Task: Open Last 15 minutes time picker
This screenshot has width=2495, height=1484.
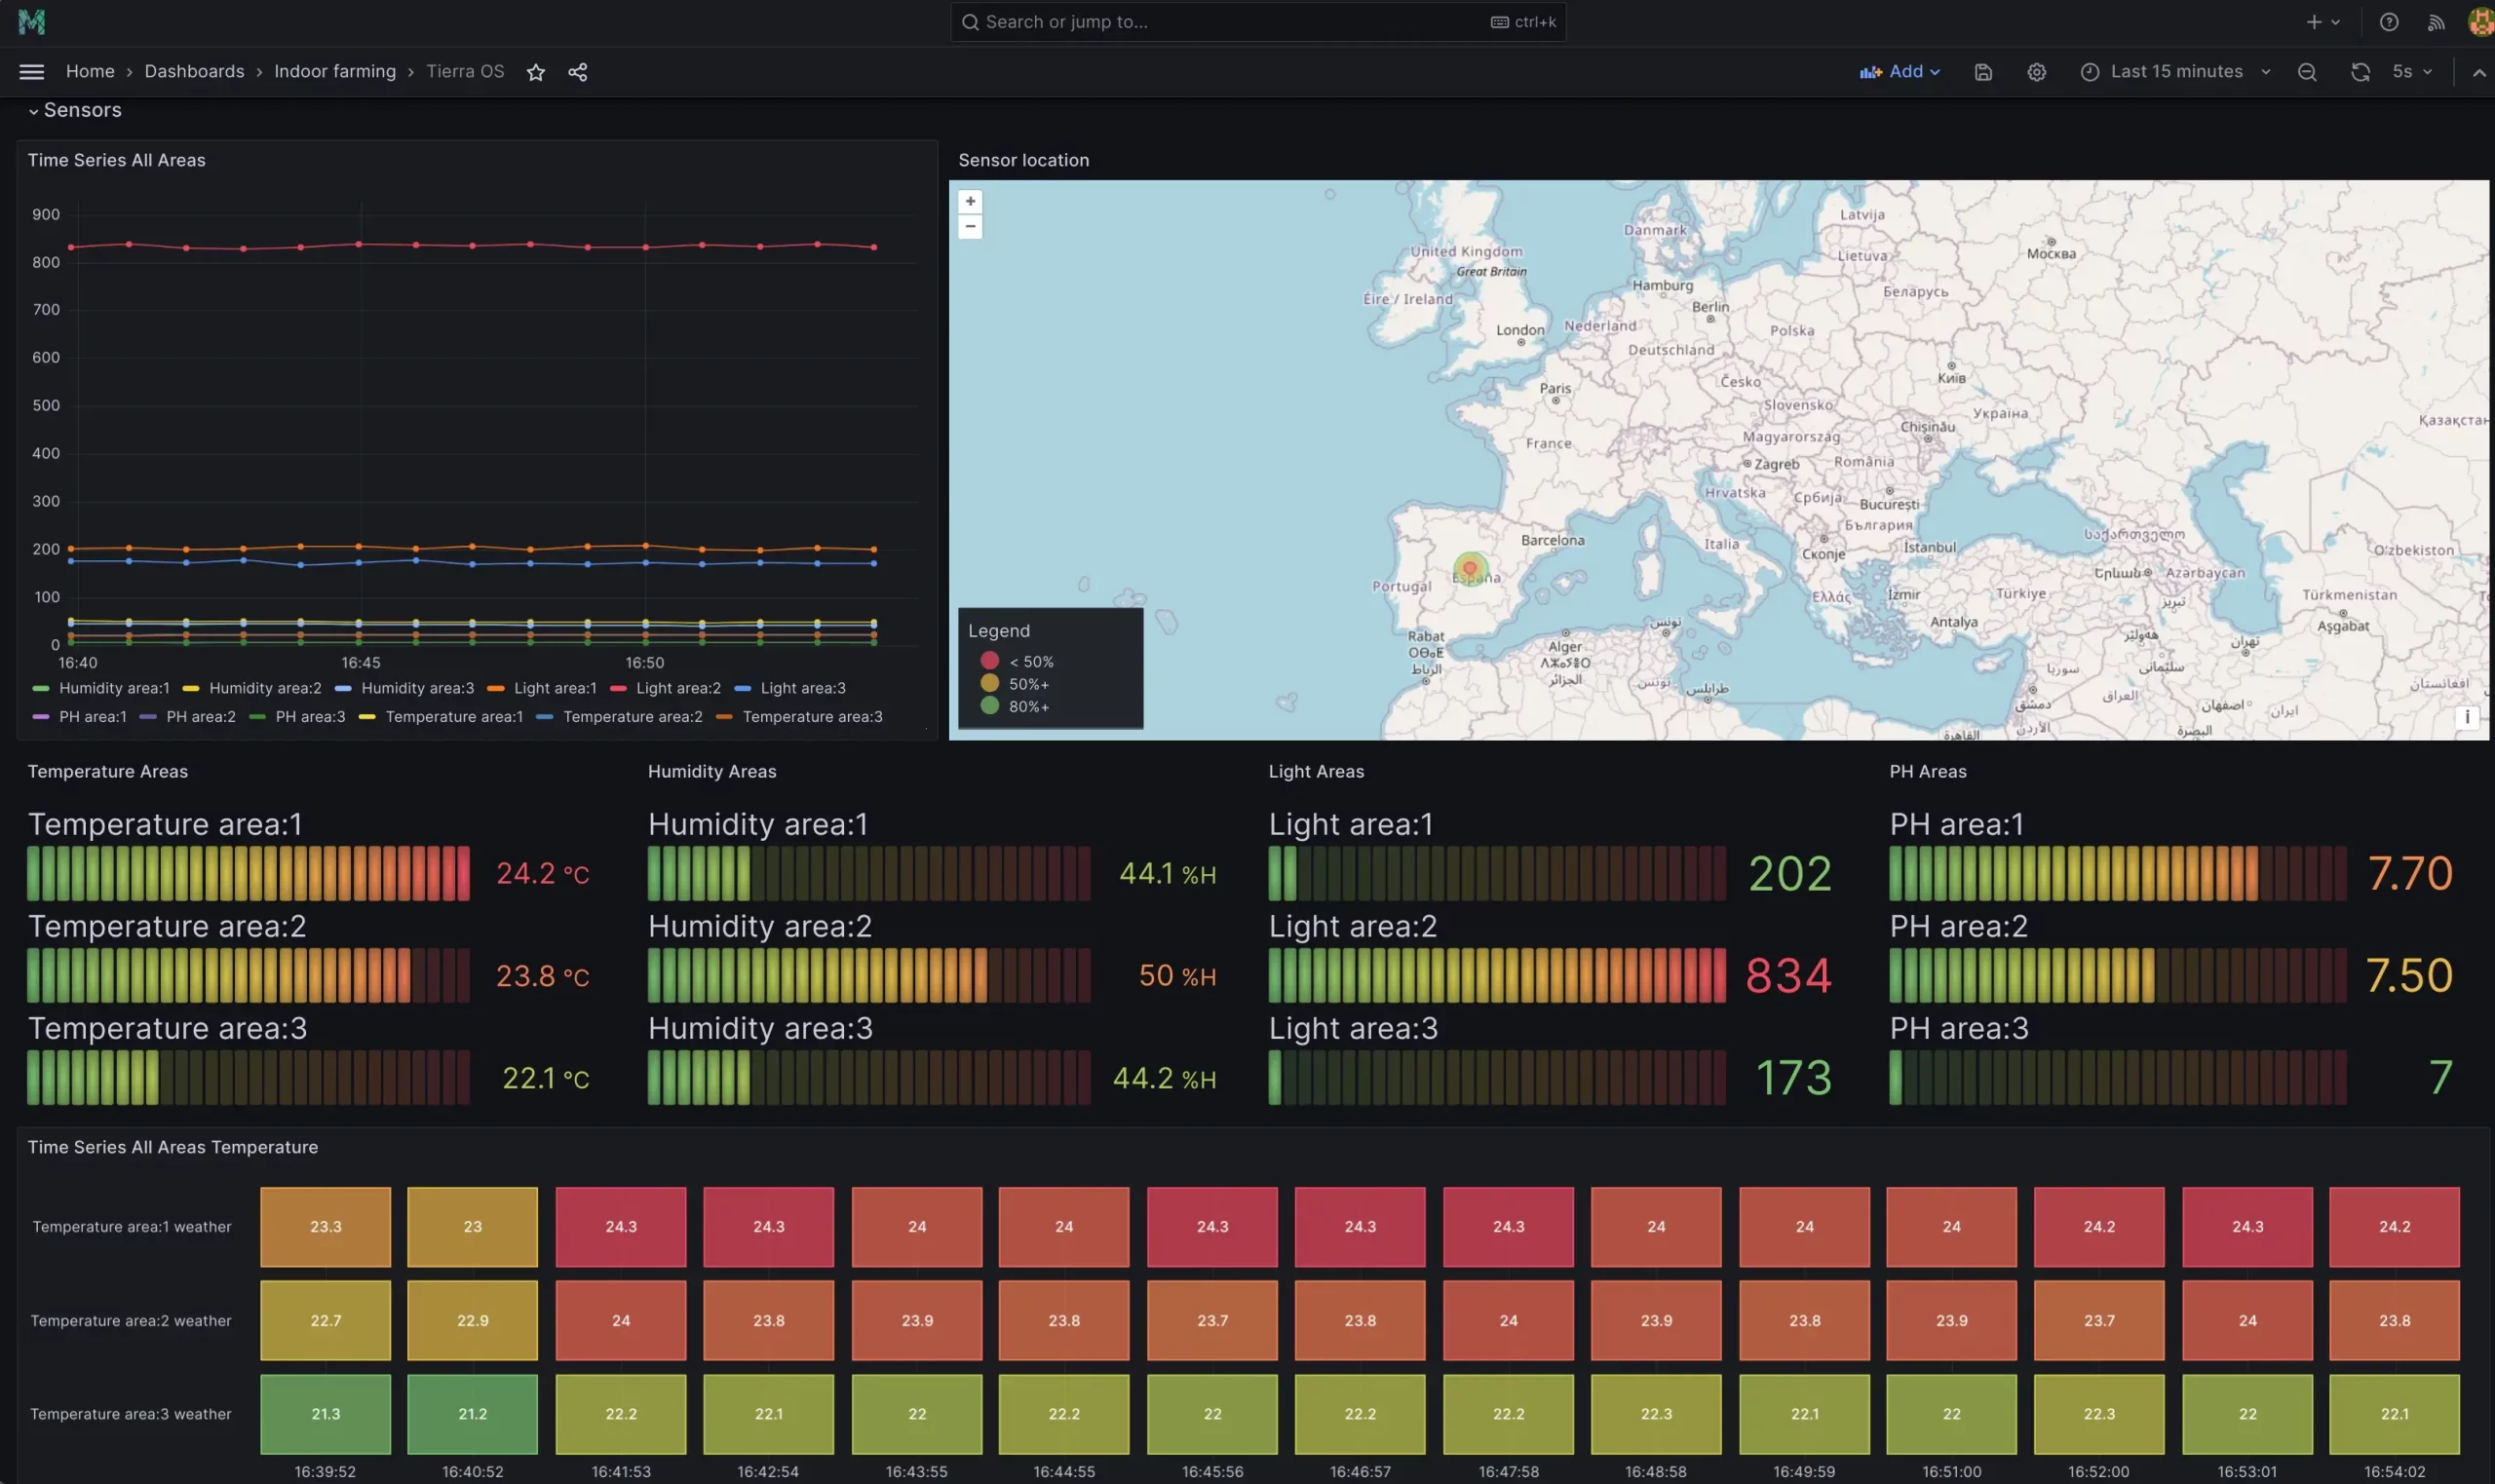Action: (x=2176, y=72)
